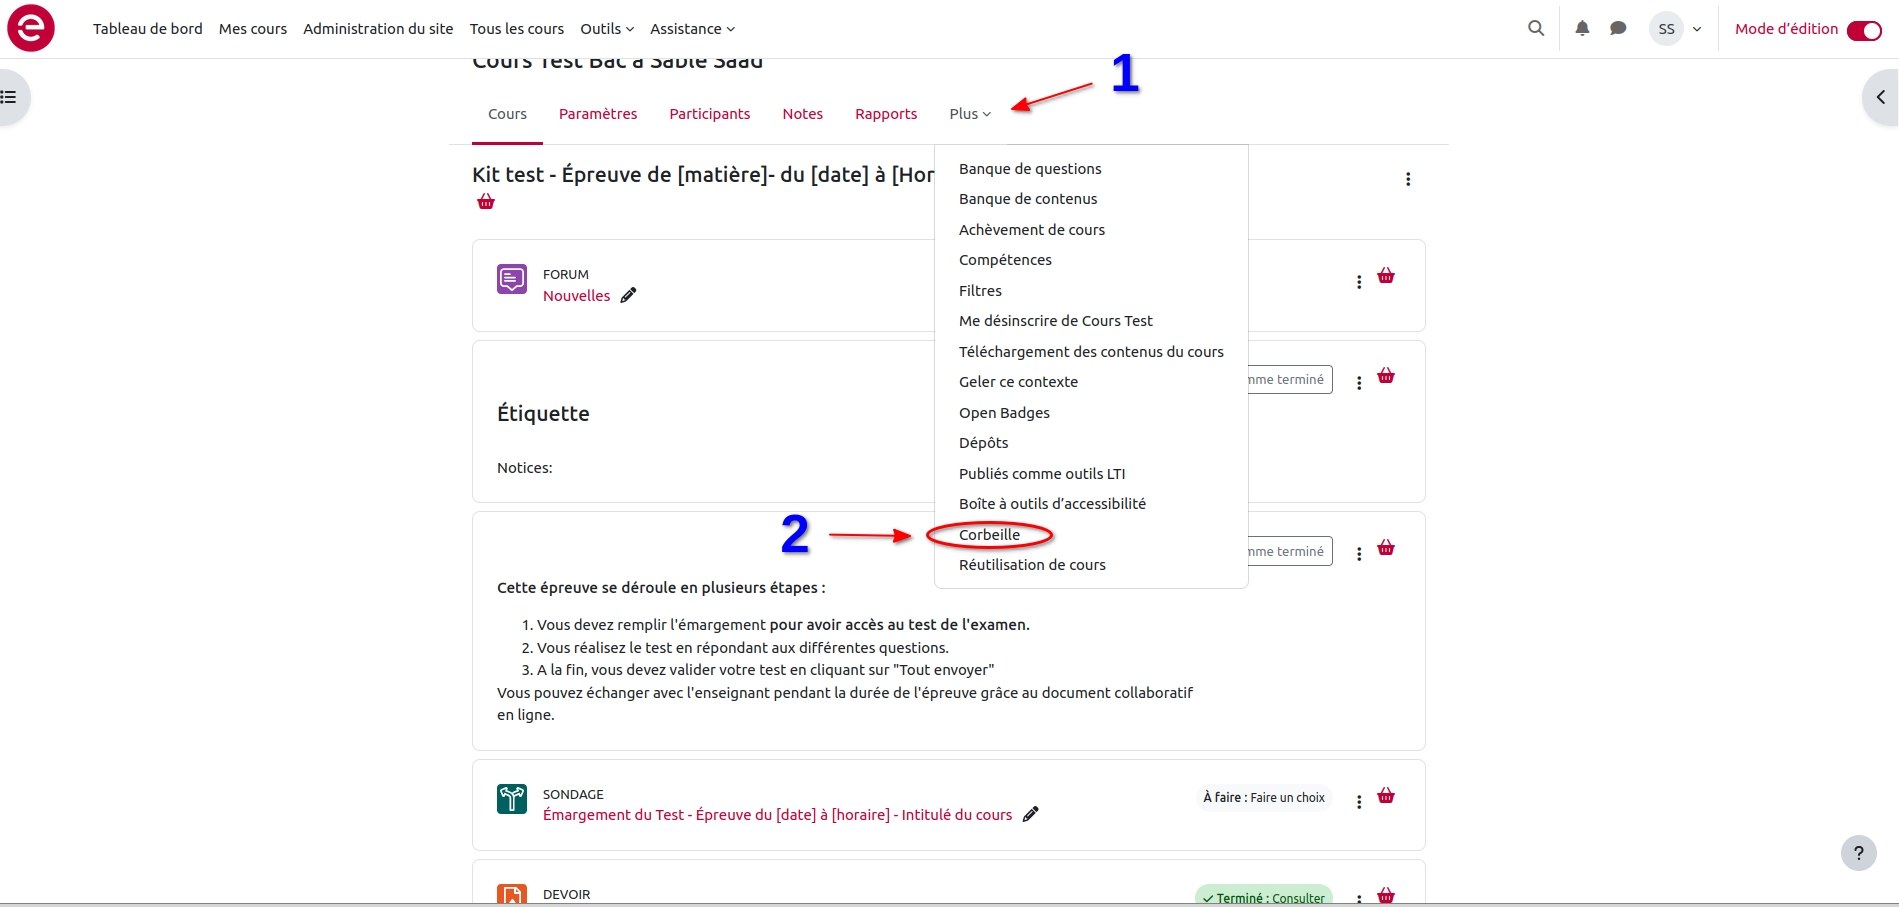Screen dimensions: 1899x907
Task: Expand the Outils dropdown menu
Action: 607,29
